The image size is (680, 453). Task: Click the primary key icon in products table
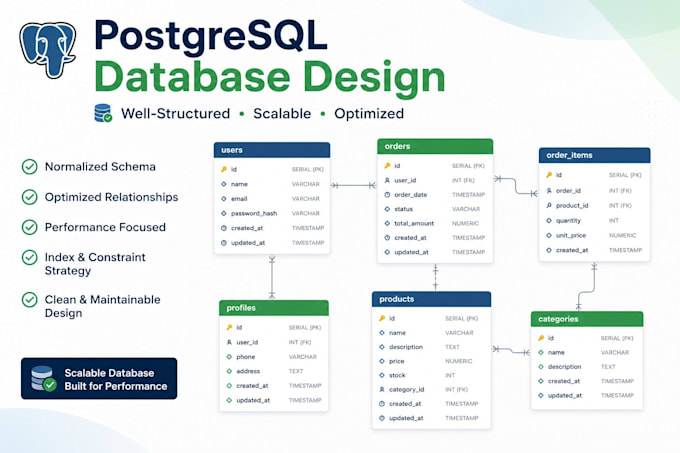[x=382, y=318]
